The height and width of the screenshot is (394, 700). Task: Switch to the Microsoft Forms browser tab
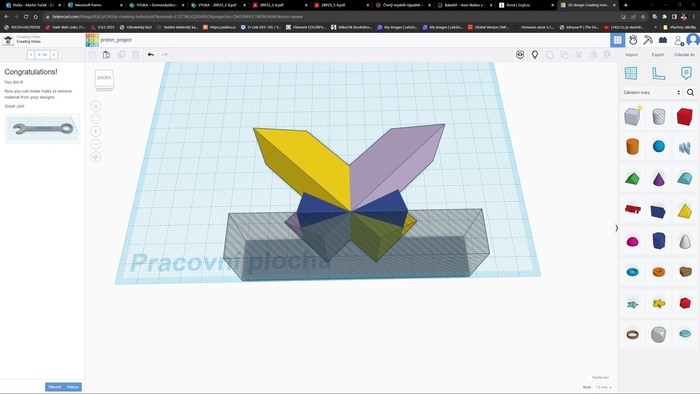point(93,5)
